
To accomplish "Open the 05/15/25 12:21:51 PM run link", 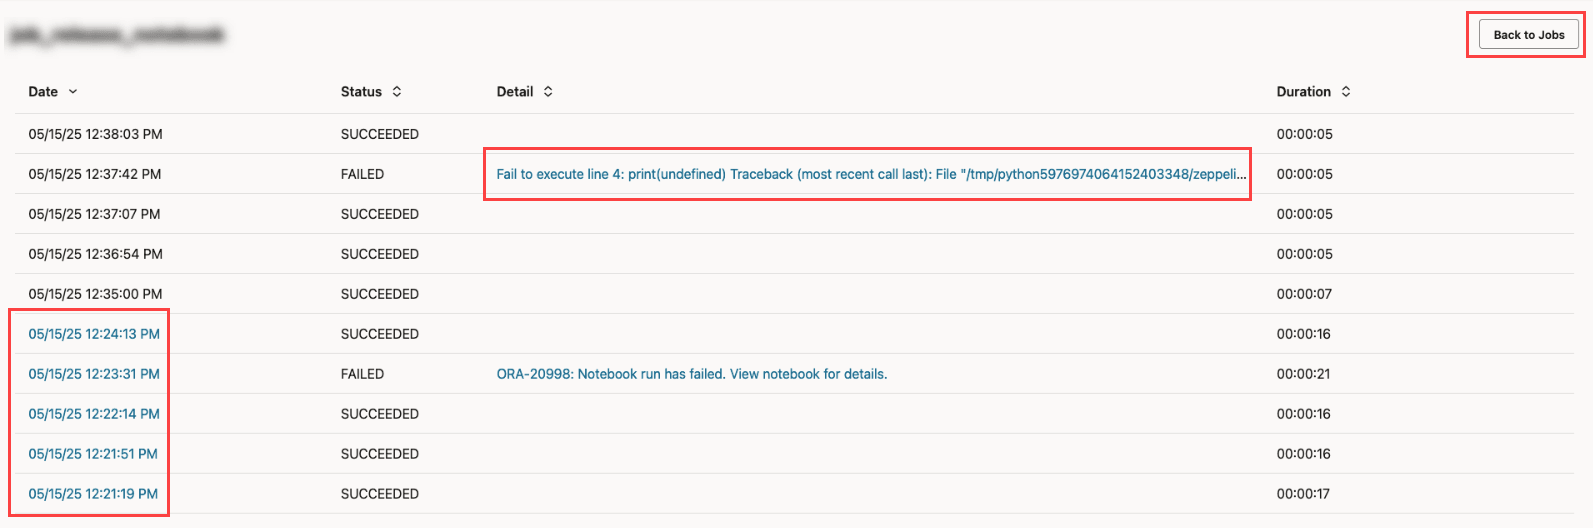I will [93, 454].
